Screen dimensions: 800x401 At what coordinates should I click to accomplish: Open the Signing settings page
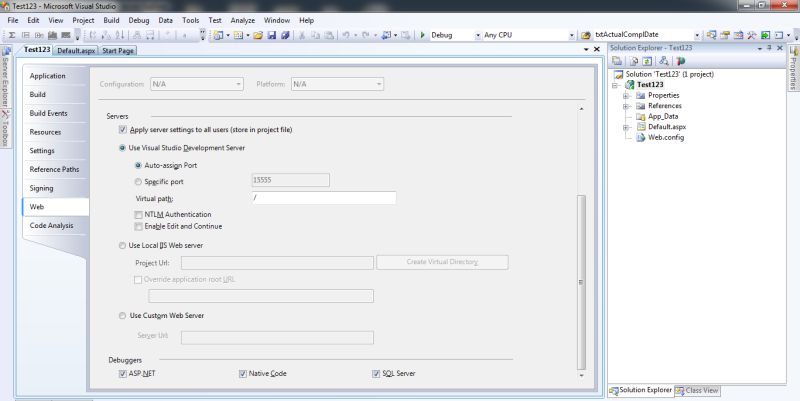pos(41,188)
